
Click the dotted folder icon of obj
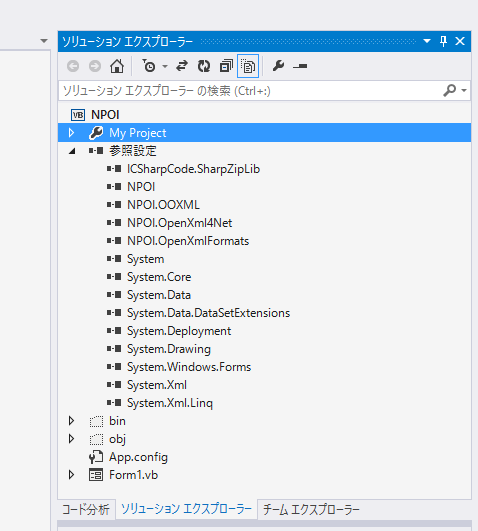pyautogui.click(x=96, y=439)
